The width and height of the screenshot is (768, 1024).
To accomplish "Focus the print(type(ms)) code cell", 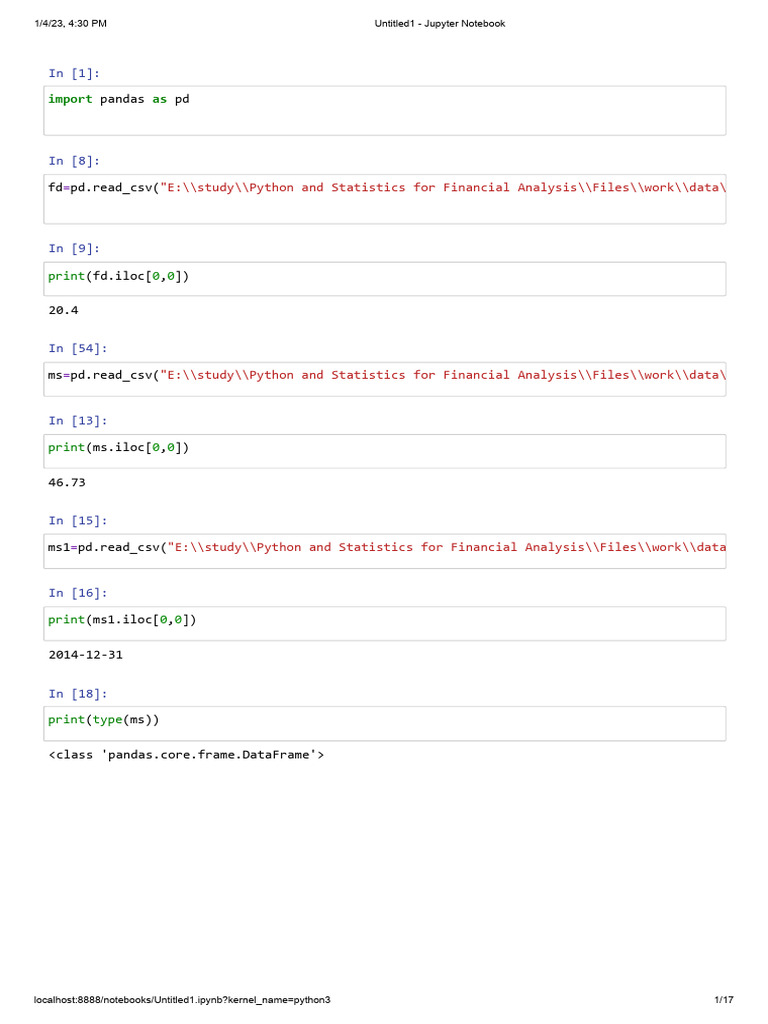I will point(385,723).
